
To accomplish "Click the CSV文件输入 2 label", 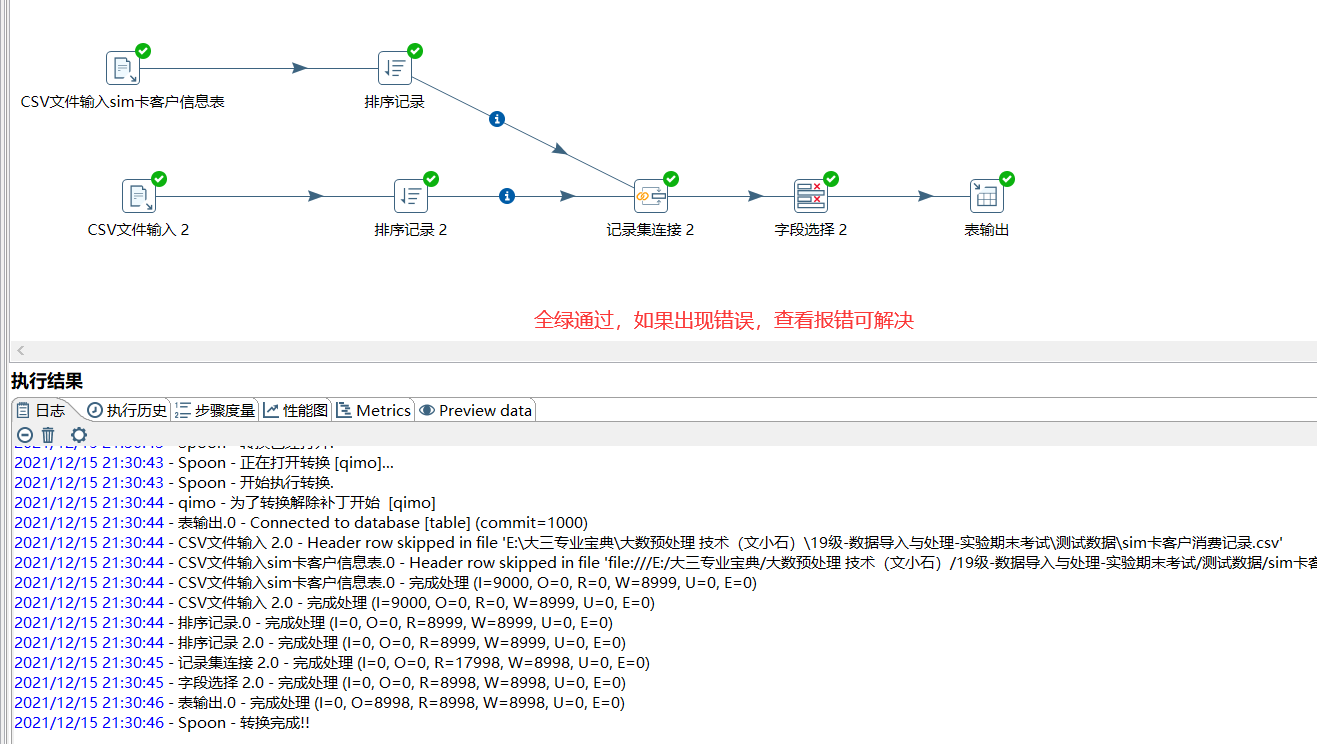I will pos(139,230).
